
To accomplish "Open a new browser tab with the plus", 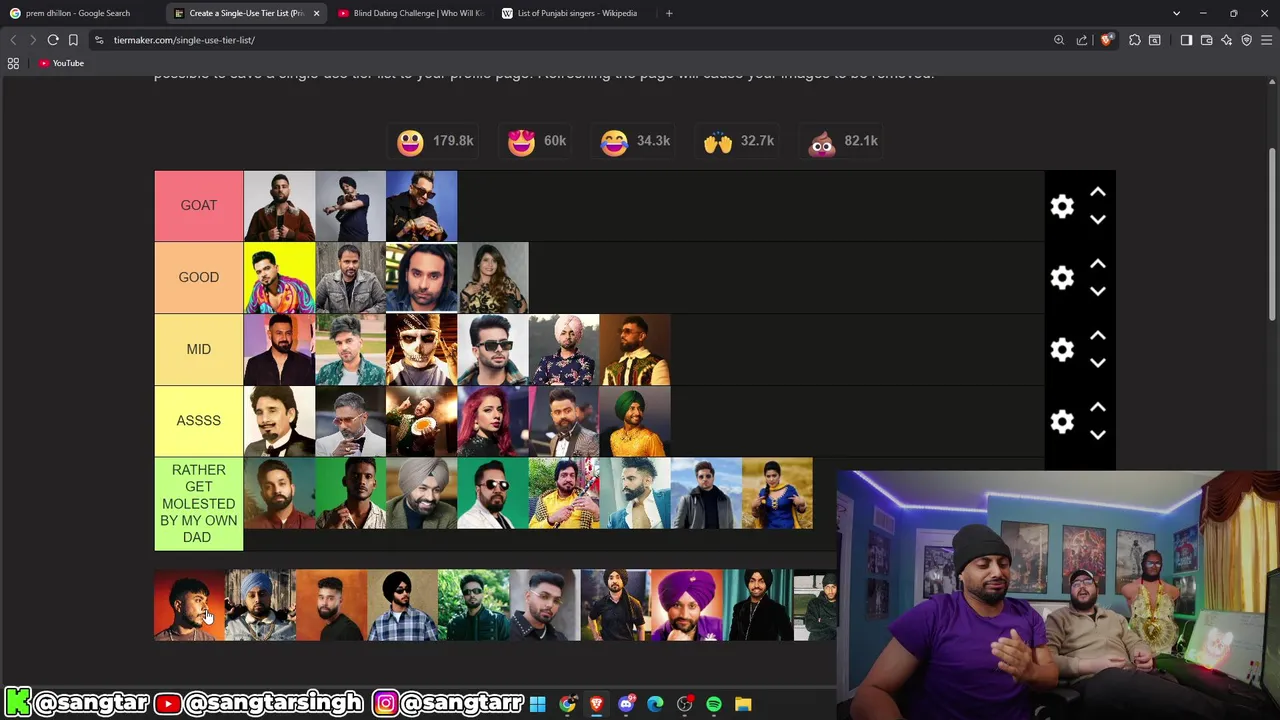I will tap(669, 13).
